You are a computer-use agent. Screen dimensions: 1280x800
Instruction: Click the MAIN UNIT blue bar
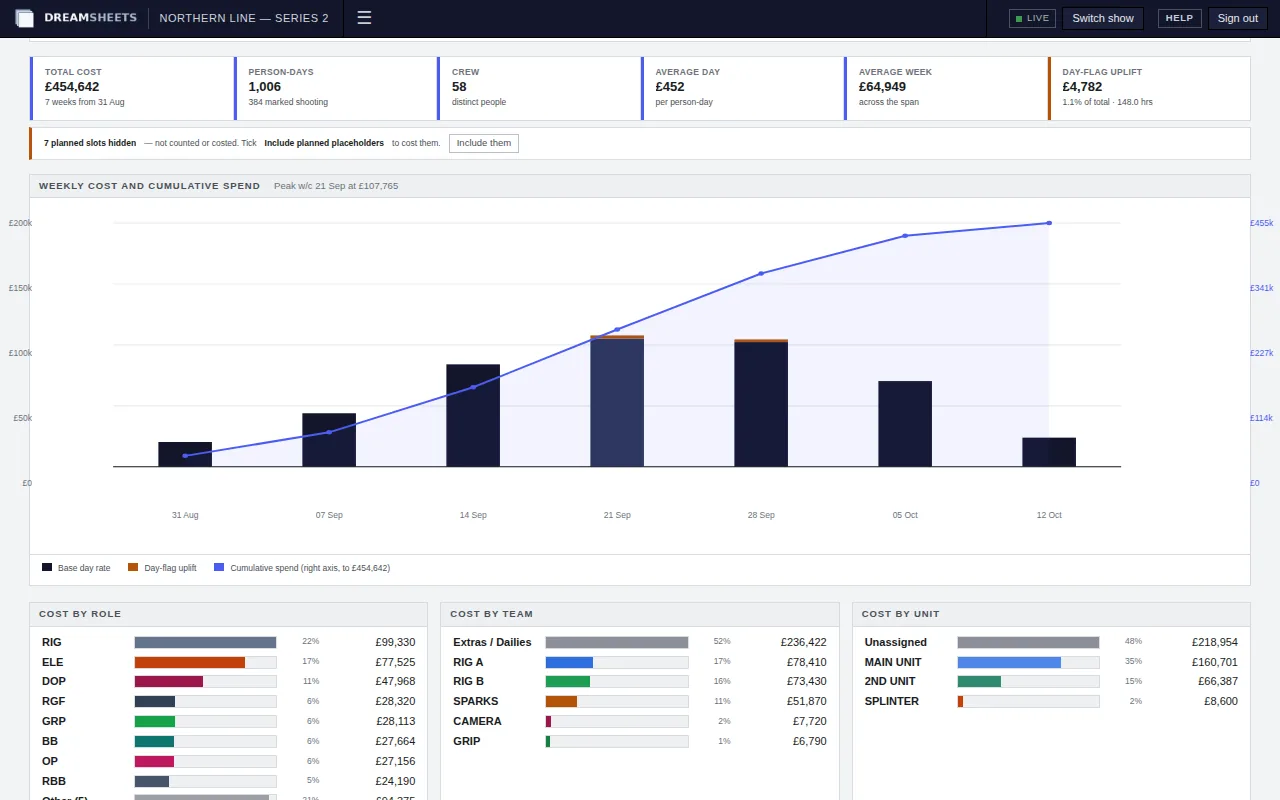click(1009, 662)
